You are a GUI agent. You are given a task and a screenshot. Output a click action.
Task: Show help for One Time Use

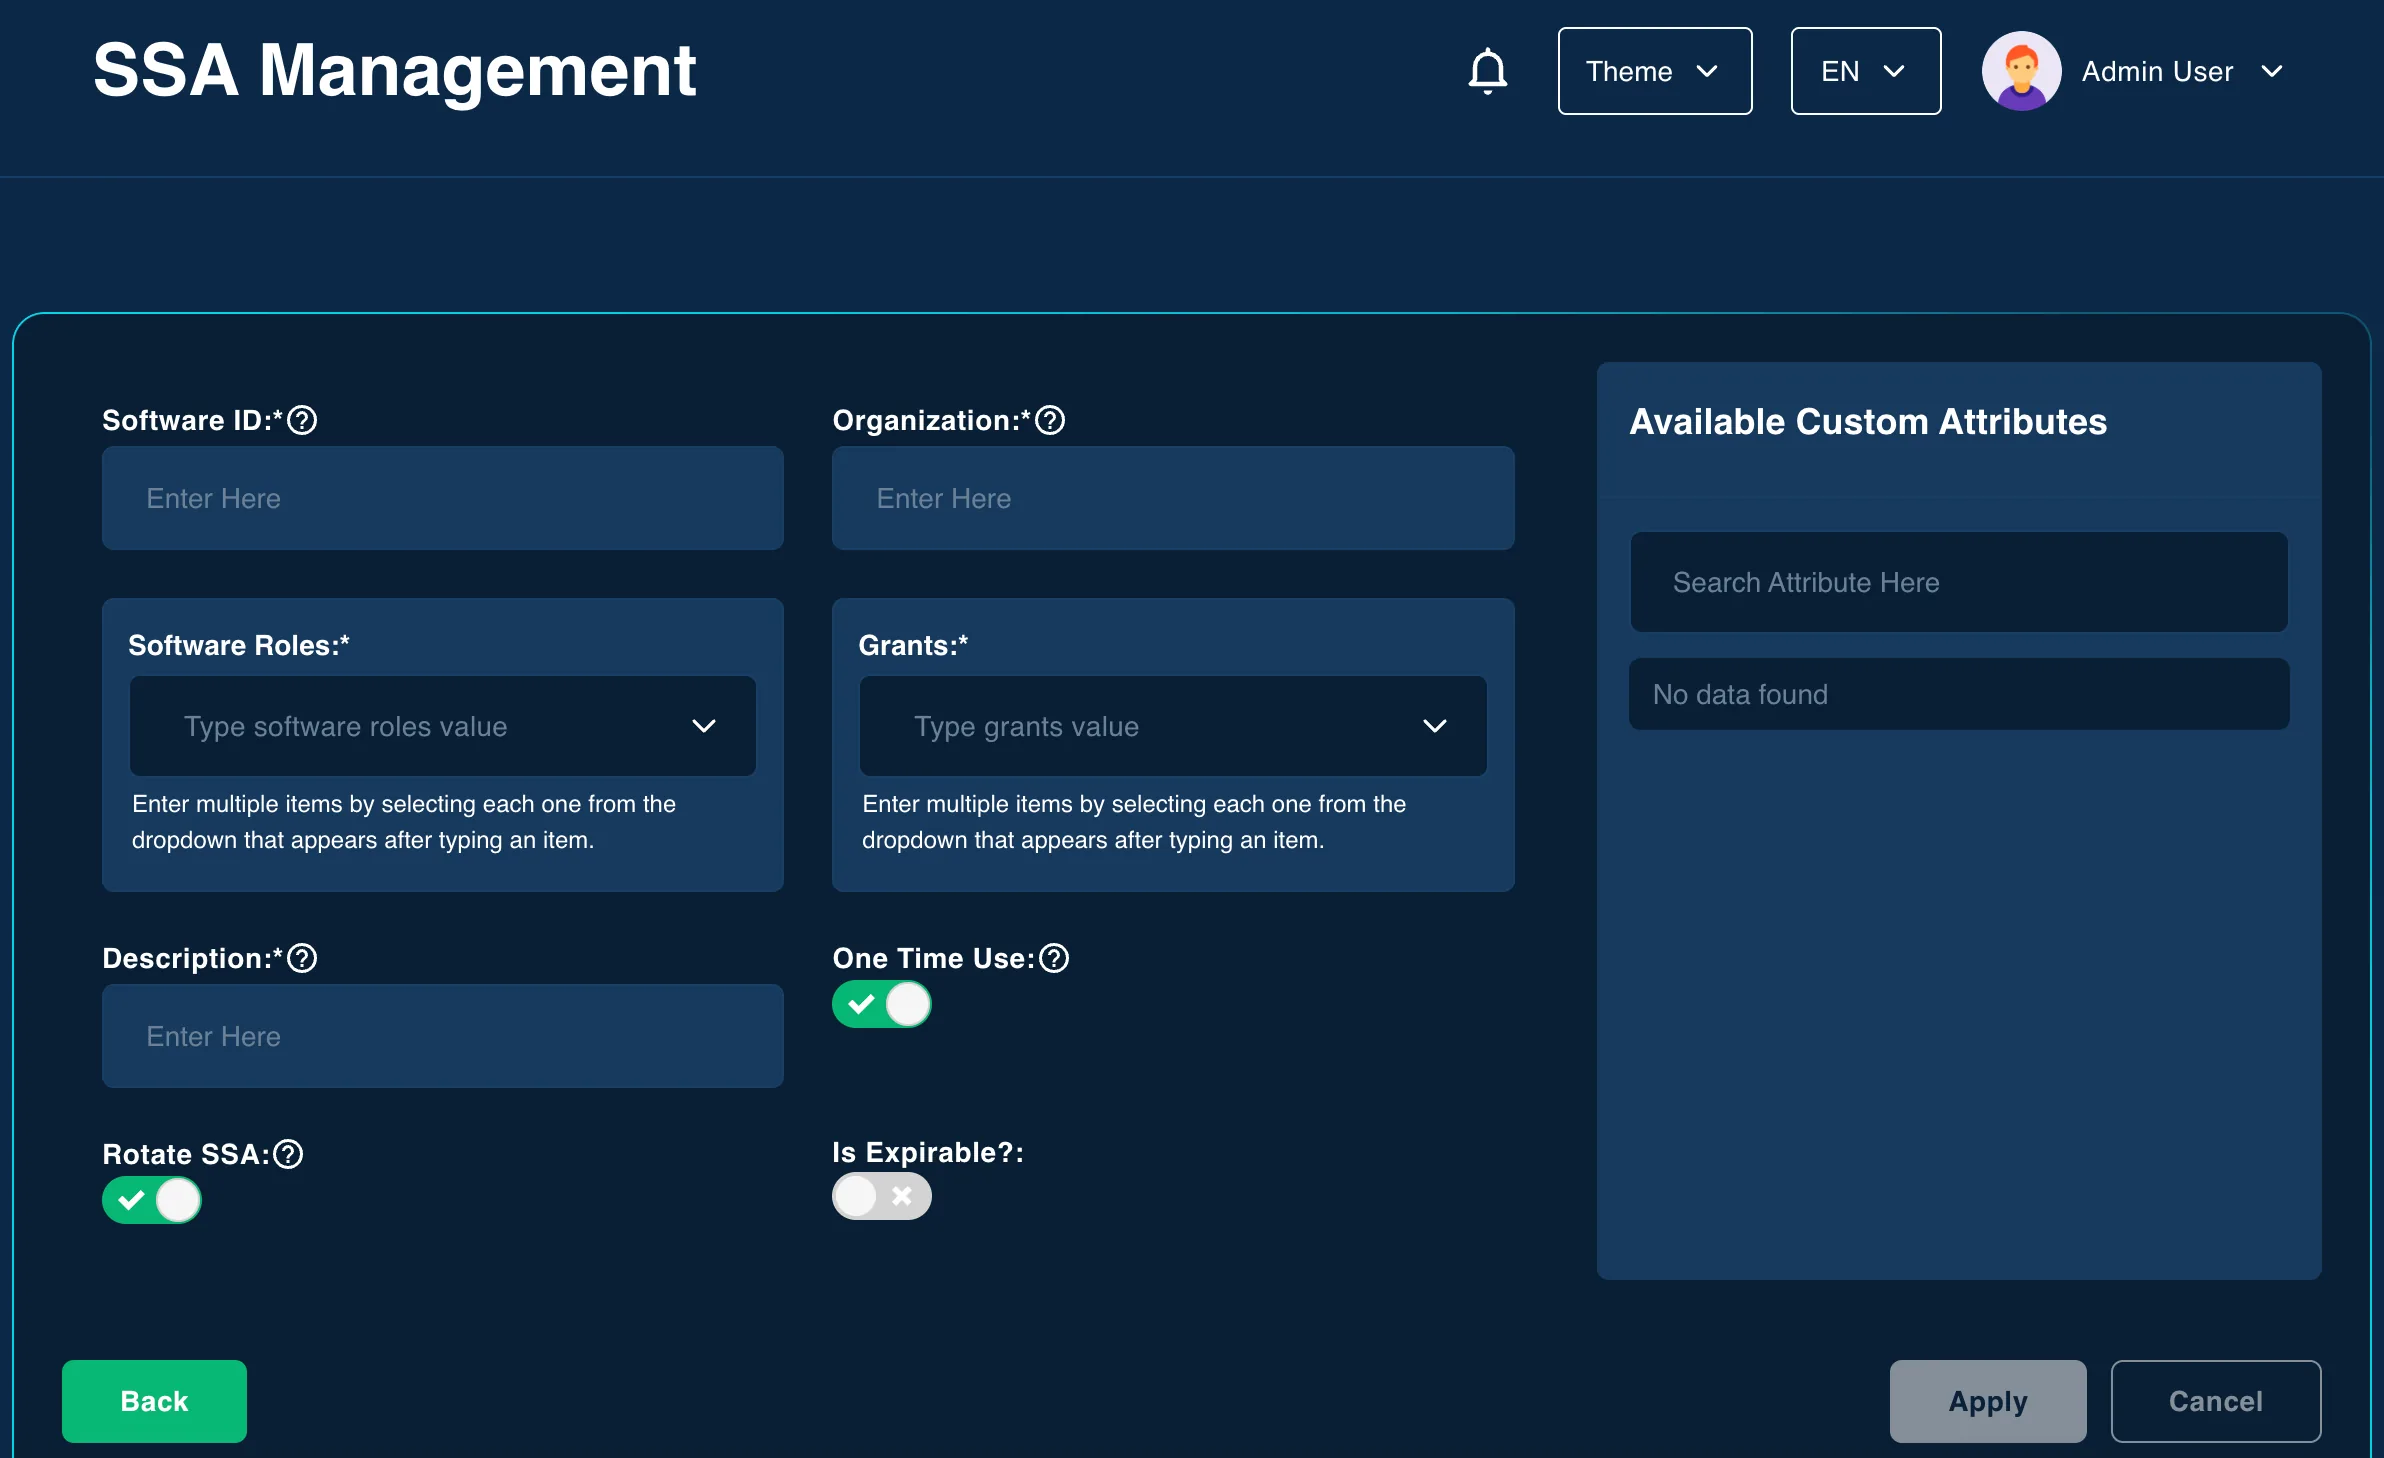point(1054,958)
